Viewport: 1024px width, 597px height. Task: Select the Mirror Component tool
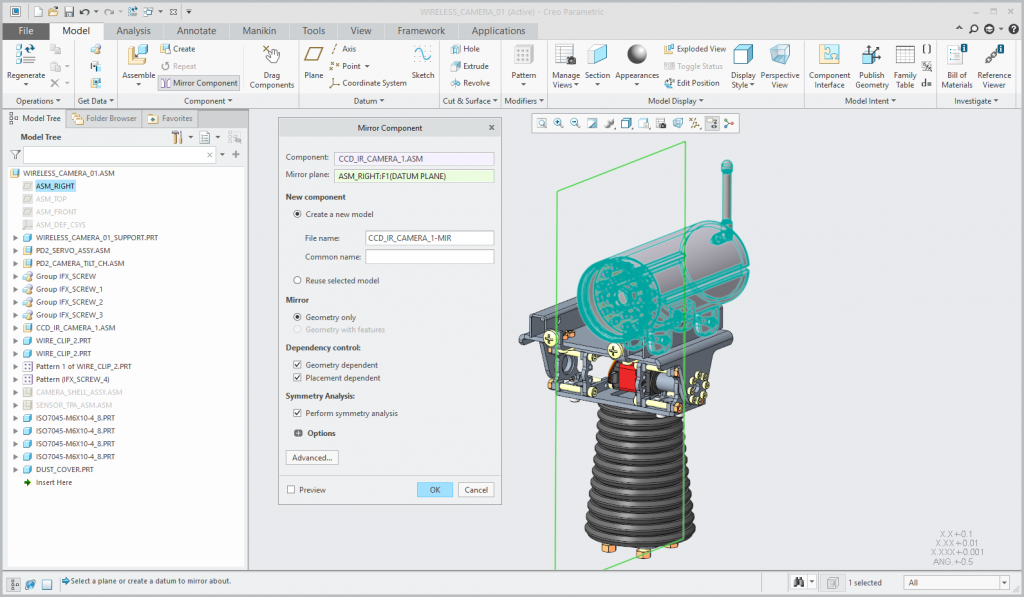tap(199, 83)
